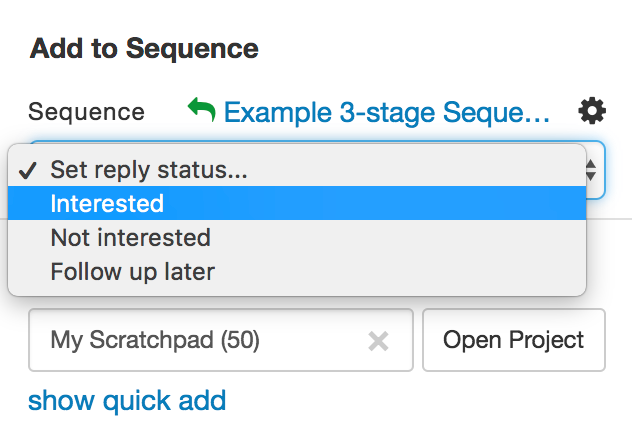Pick "Follow up later" option
Screen dimensions: 632x434
[132, 271]
